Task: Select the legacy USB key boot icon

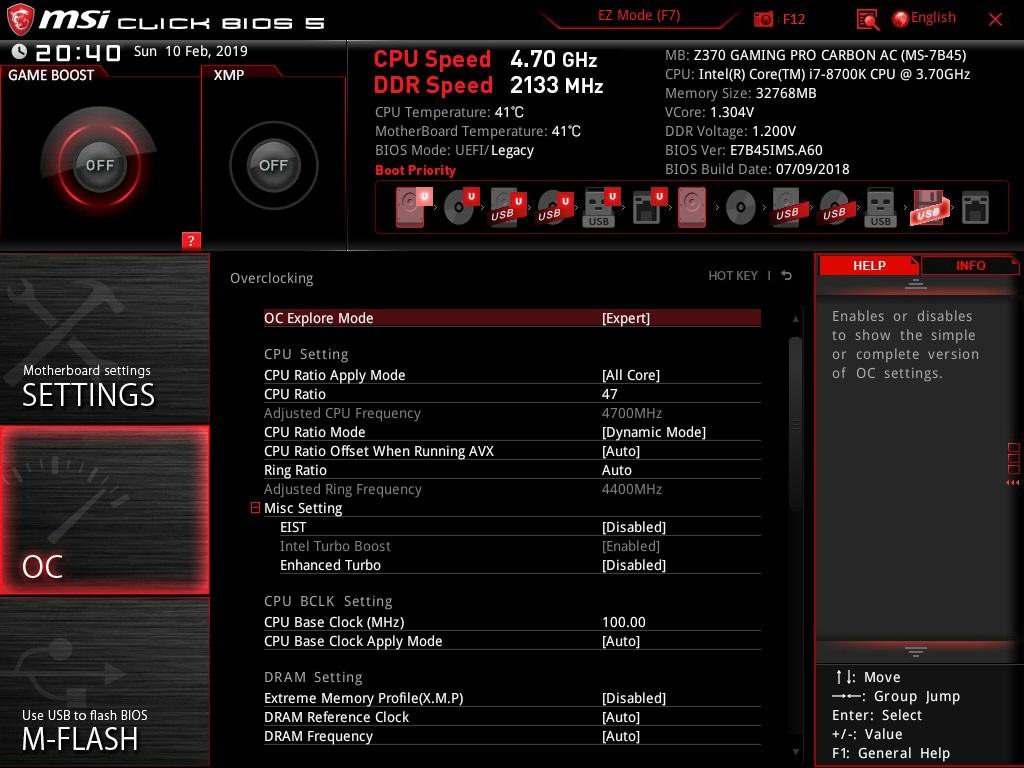Action: (880, 208)
